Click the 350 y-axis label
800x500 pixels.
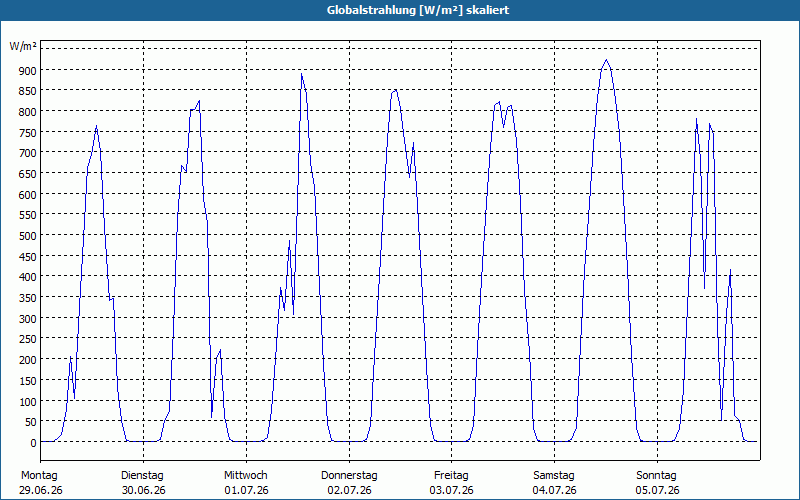pyautogui.click(x=28, y=298)
